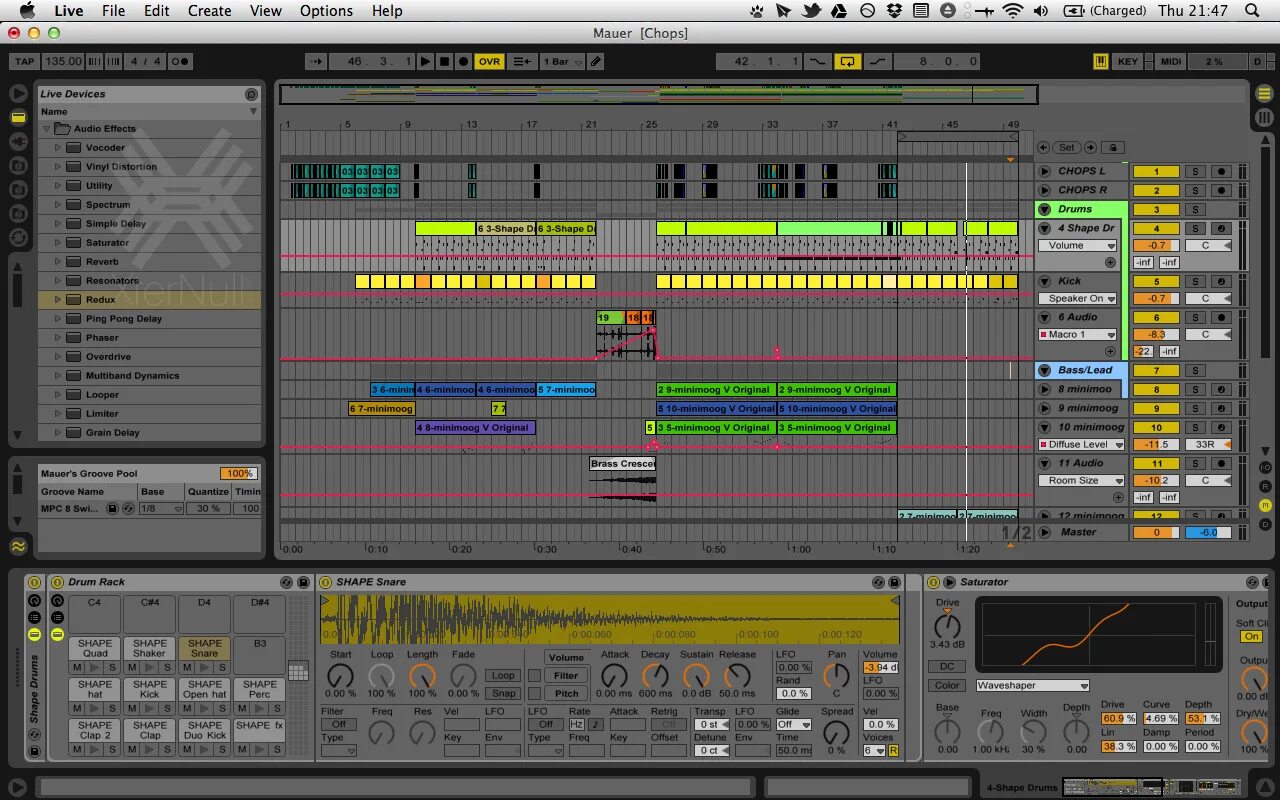Solo the SHAPE Perc pad

point(276,708)
